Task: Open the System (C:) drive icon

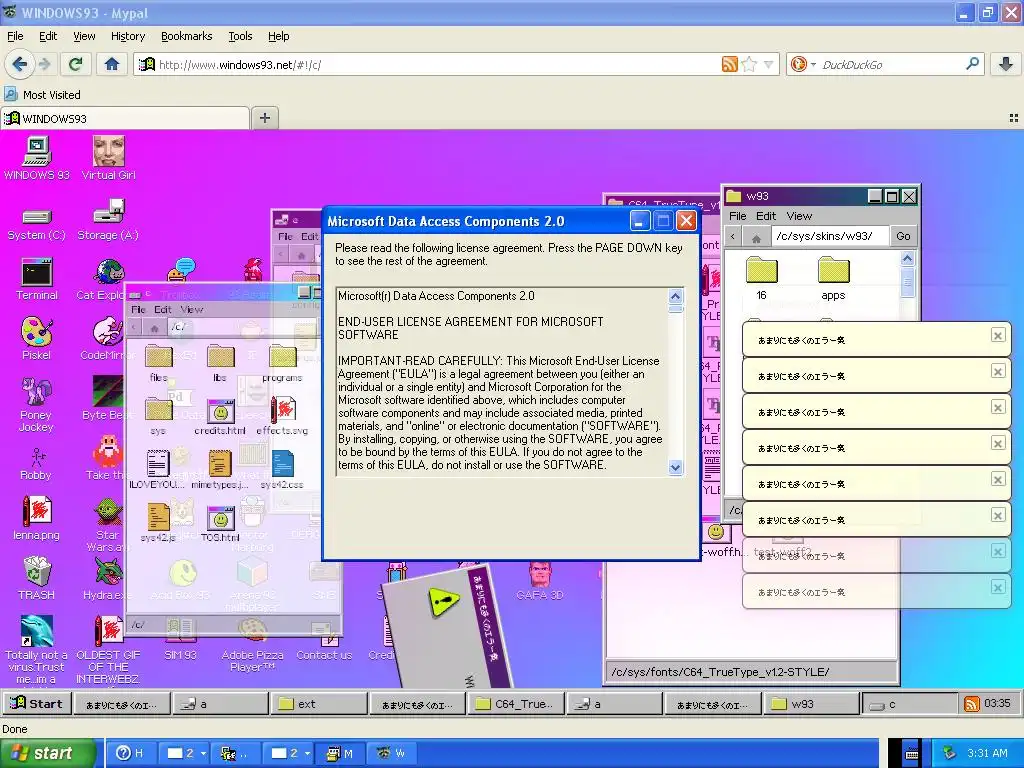Action: pos(37,224)
